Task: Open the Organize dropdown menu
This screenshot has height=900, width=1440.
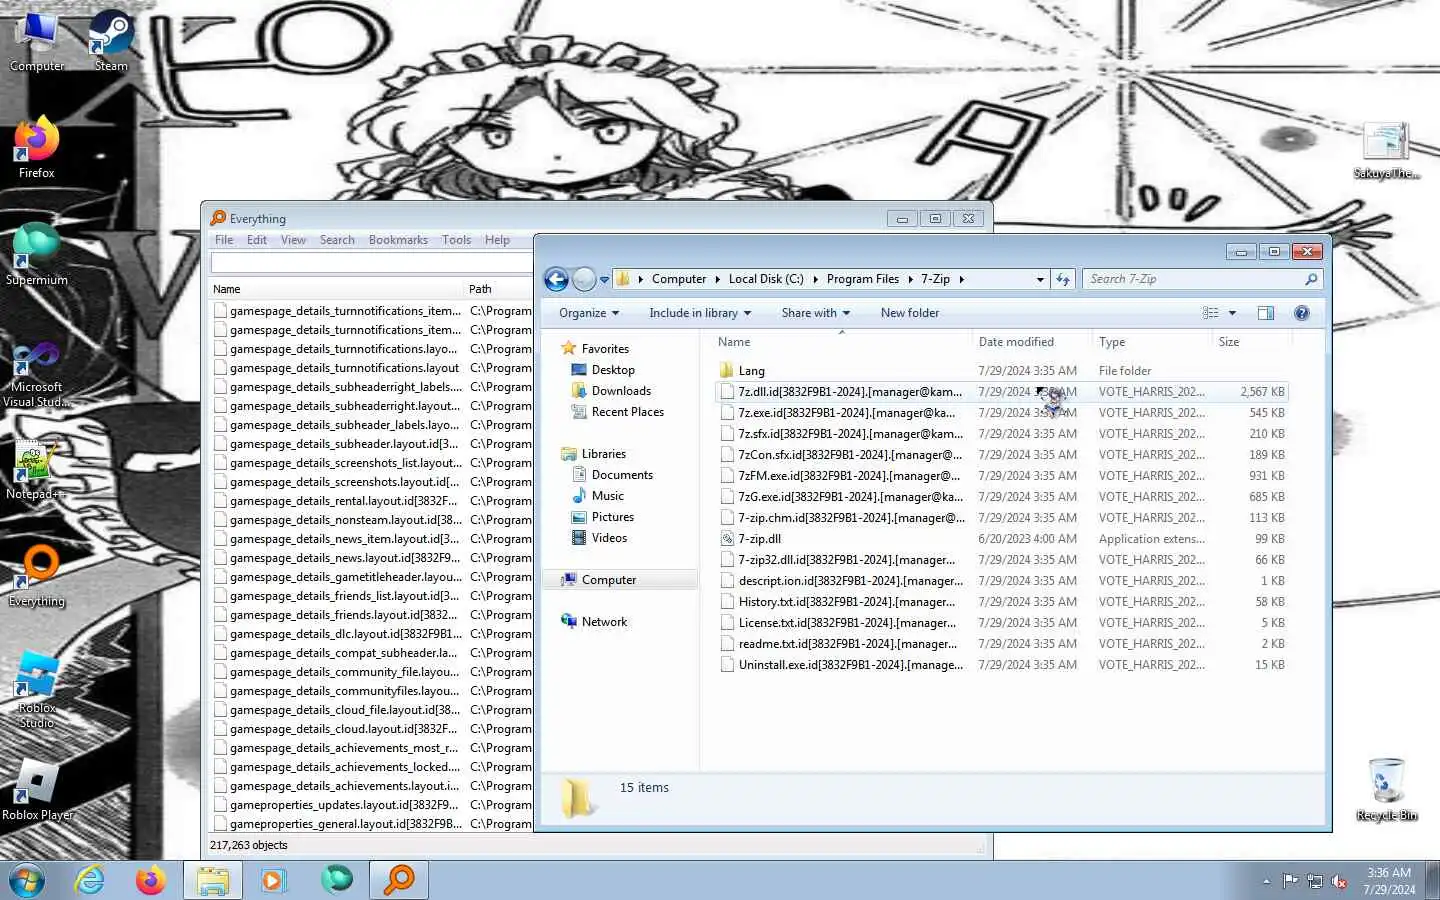Action: 589,313
